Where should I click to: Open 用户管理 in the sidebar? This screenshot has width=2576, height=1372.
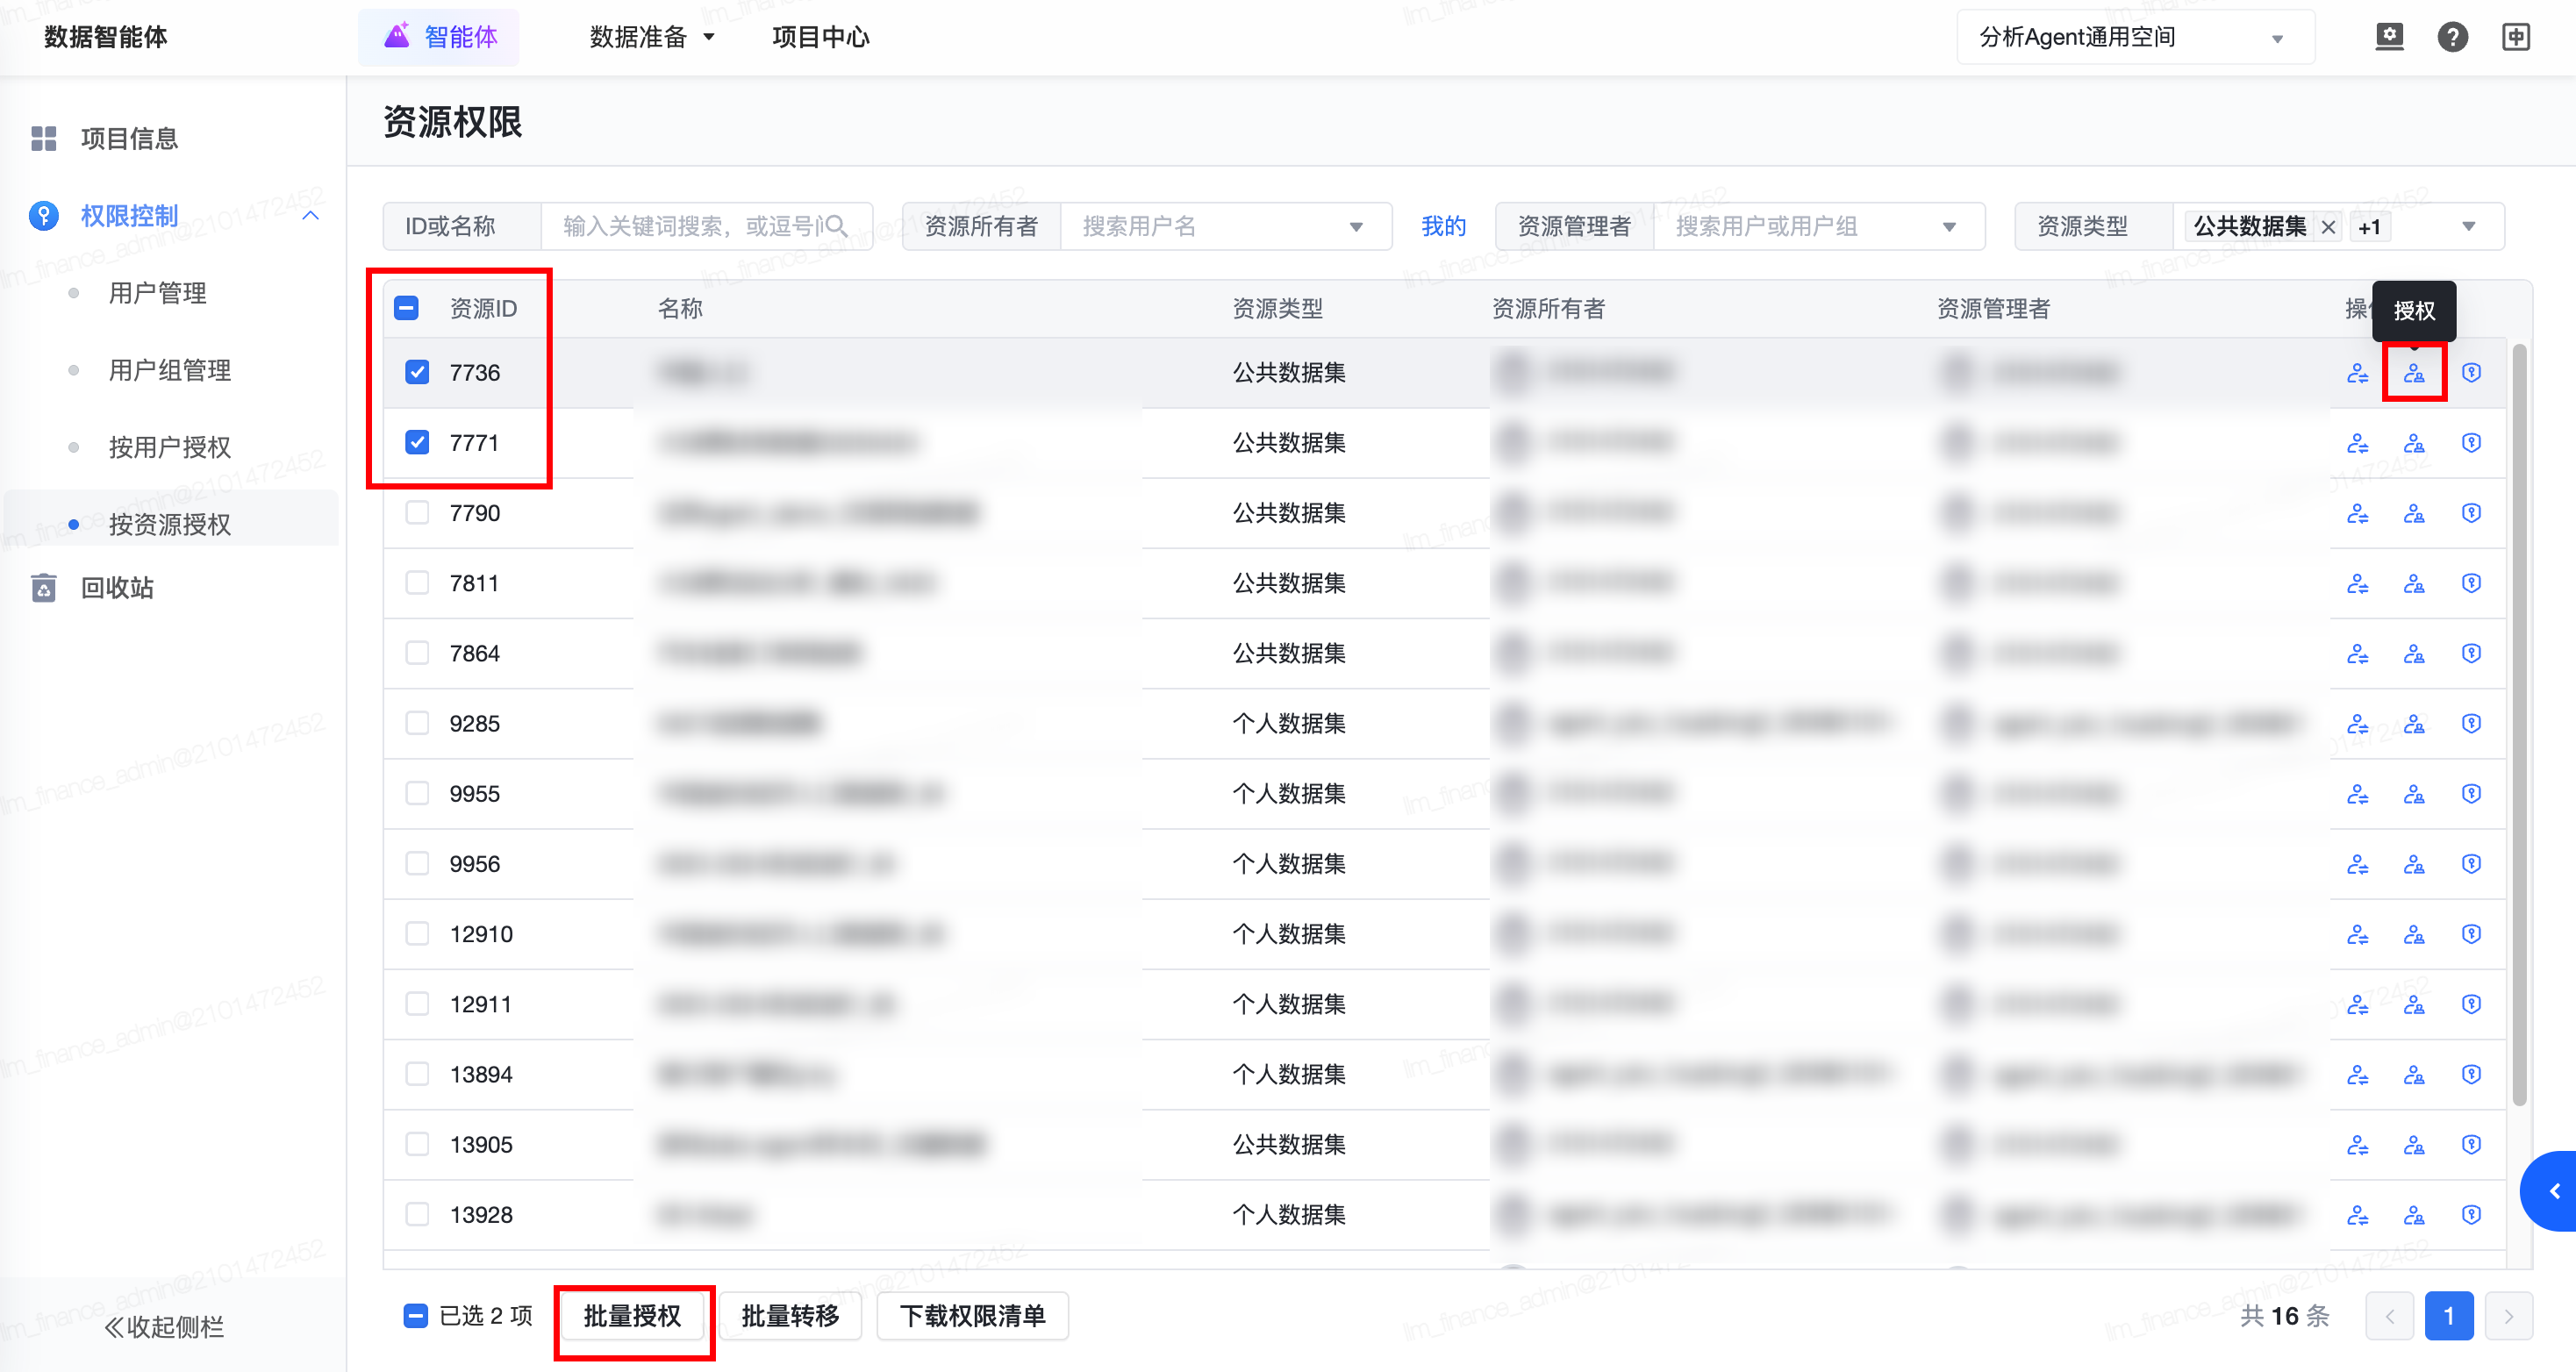coord(158,293)
